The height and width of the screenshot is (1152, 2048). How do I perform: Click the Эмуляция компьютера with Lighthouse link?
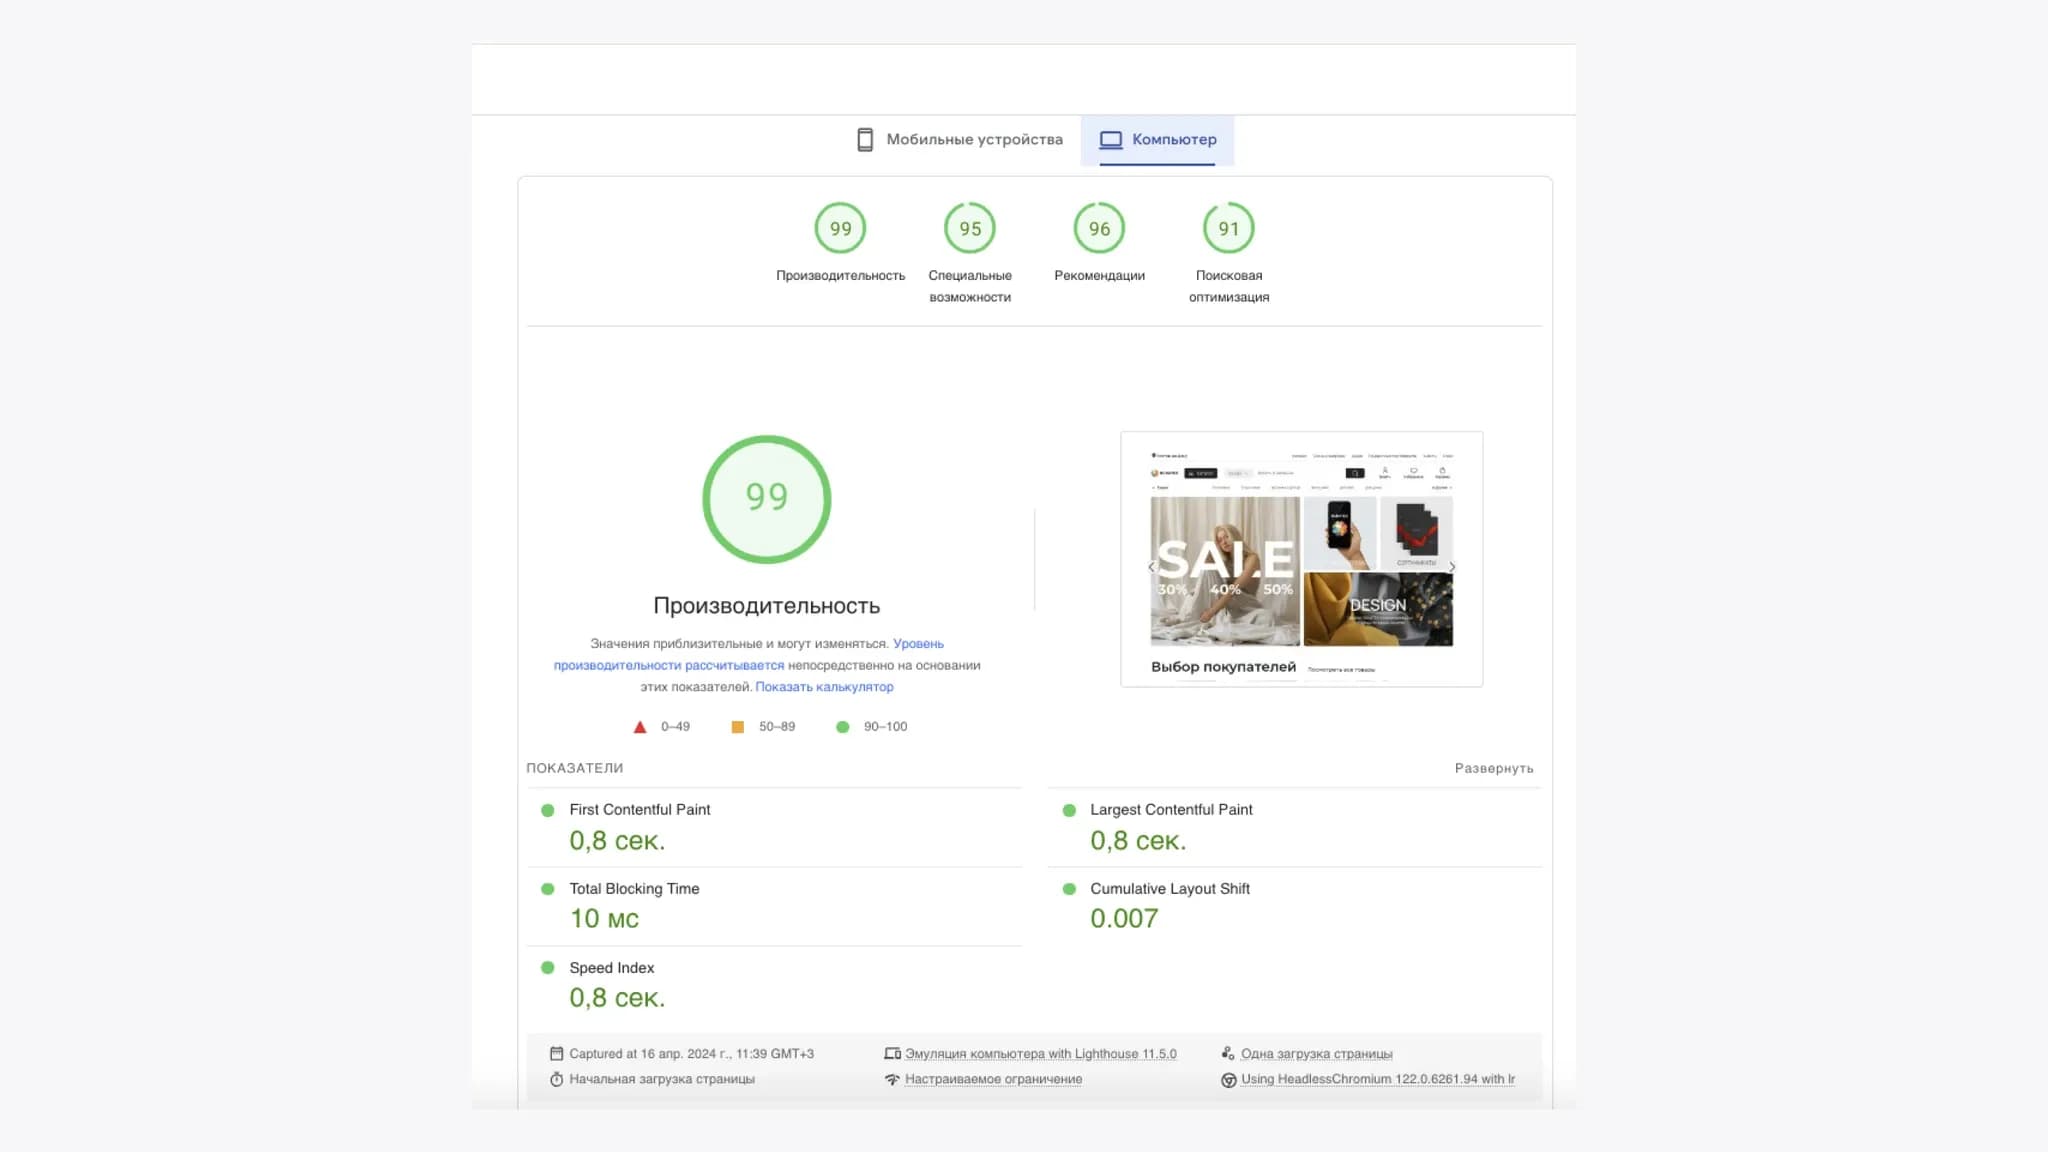(1040, 1053)
